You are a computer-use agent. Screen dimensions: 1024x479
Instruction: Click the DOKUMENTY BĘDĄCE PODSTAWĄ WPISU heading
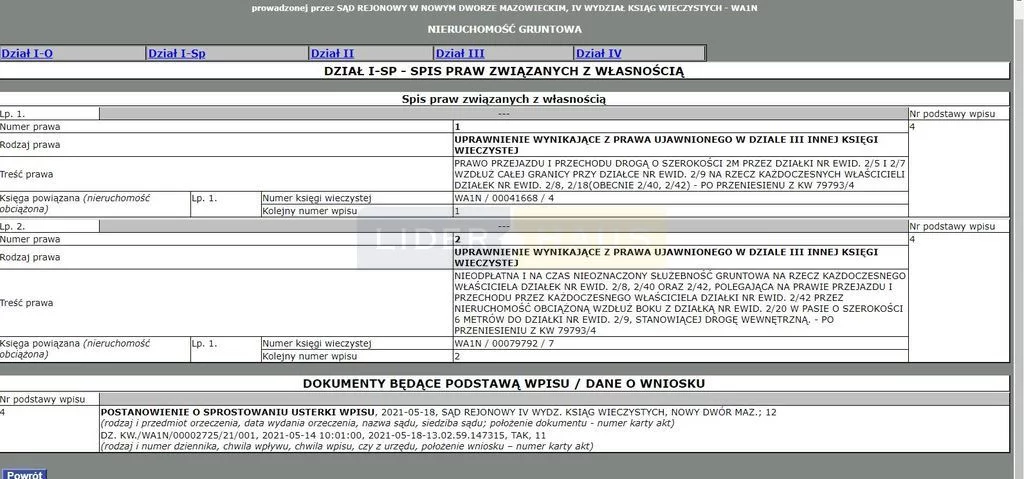pos(504,384)
